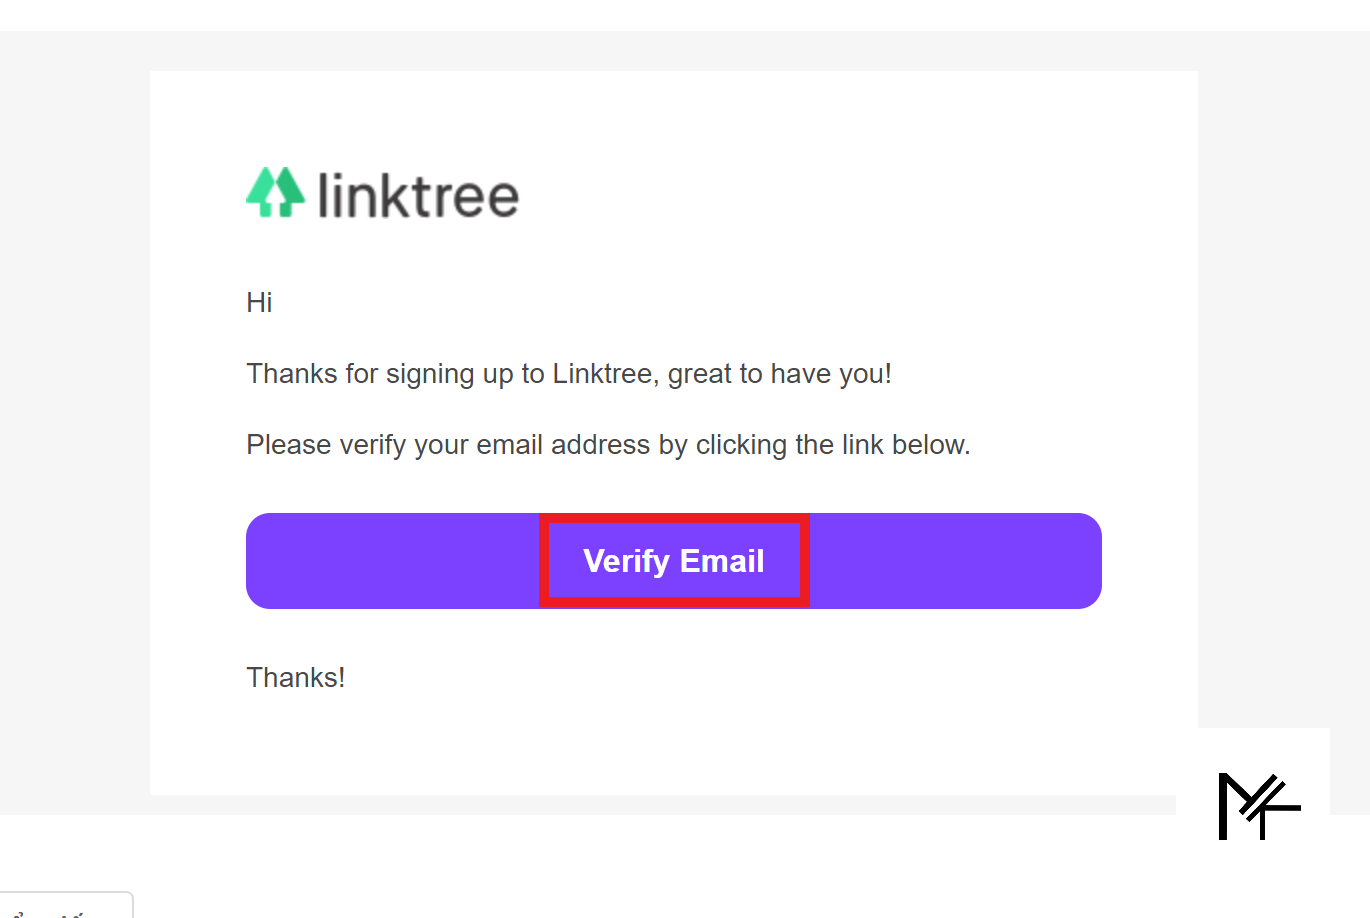Click inside the red highlight box
Image resolution: width=1370 pixels, height=918 pixels.
coord(673,561)
